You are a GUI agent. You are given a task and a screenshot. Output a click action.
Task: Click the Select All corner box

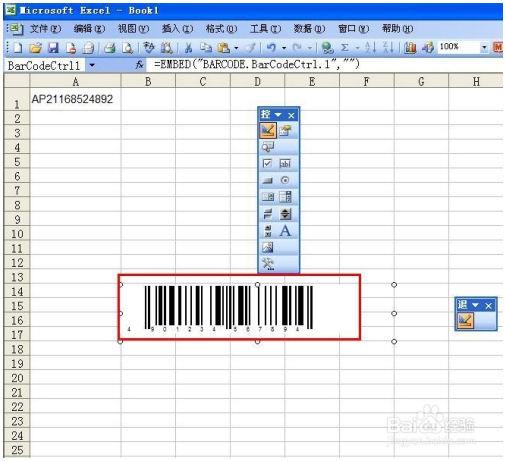coord(17,81)
